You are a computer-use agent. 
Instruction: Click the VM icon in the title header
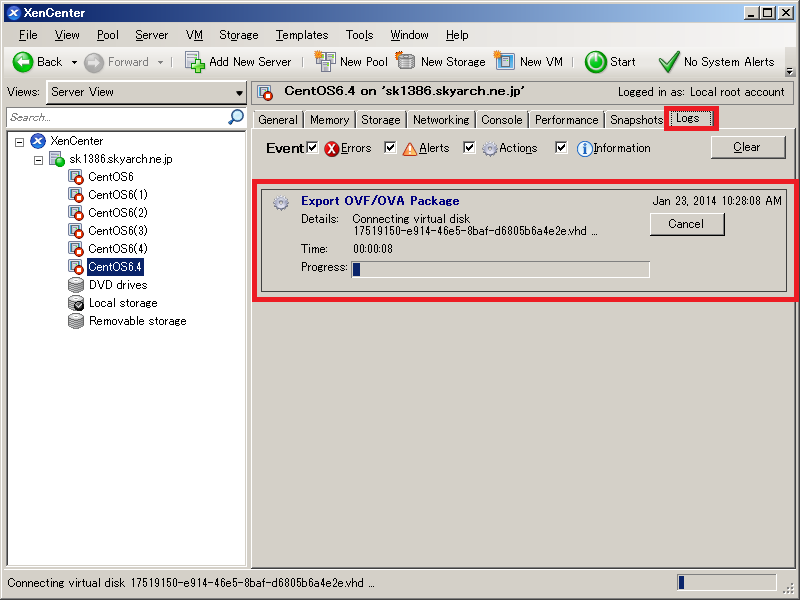(265, 93)
